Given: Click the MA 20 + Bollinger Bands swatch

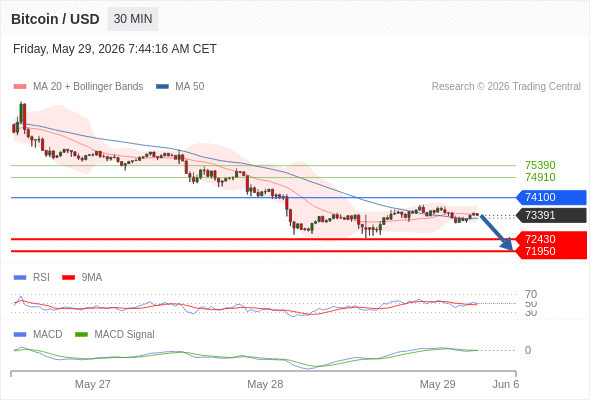Looking at the screenshot, I should coord(20,87).
